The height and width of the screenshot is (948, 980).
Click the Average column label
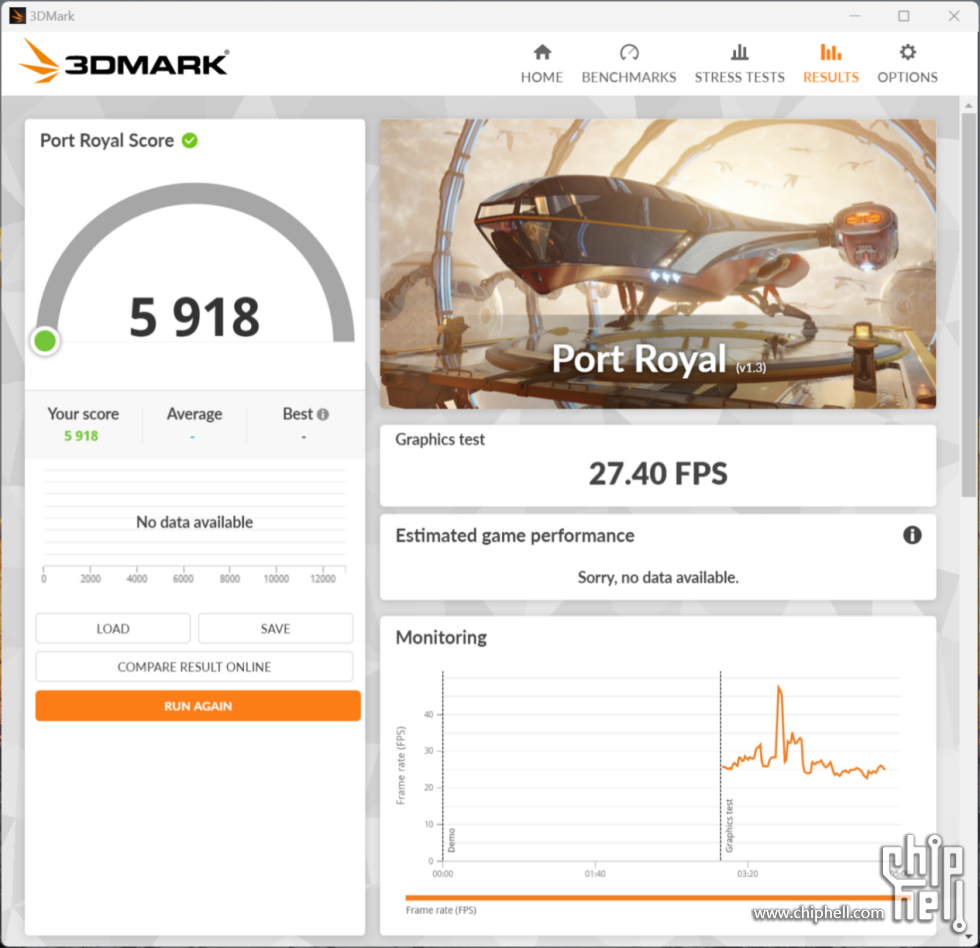(x=194, y=414)
